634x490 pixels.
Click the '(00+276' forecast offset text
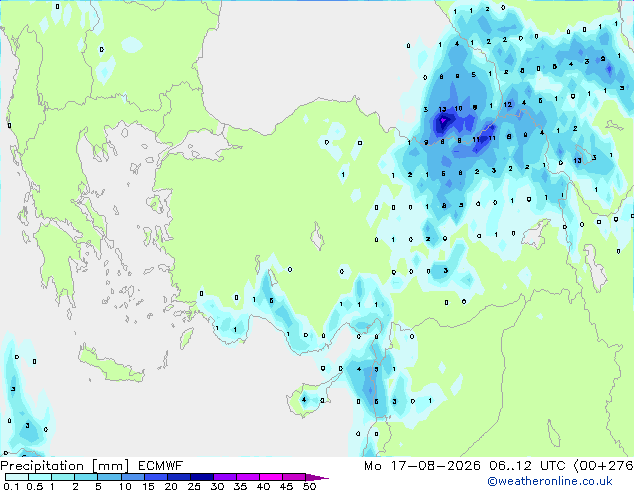coord(603,466)
